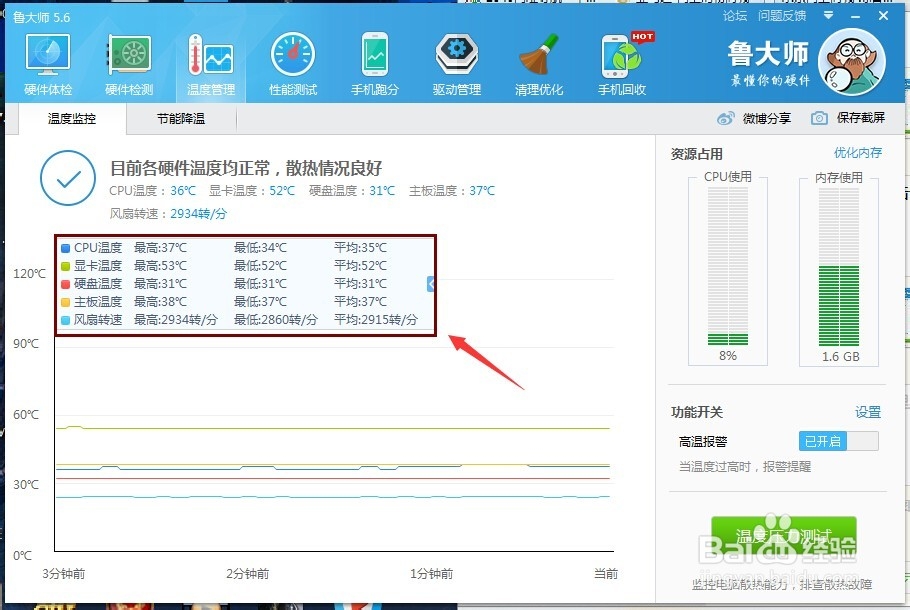This screenshot has height=610, width=910.
Task: Start the 温度压力测试 green button
Action: (783, 537)
